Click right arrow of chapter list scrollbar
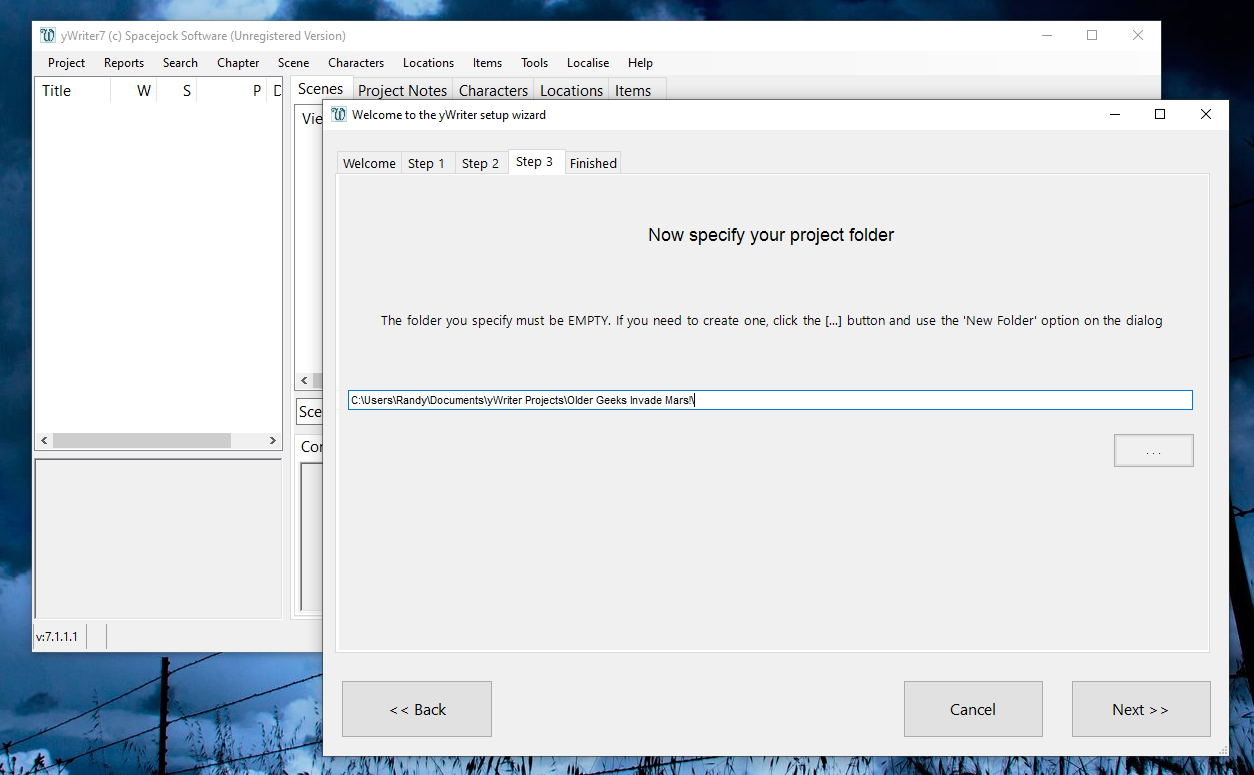 273,440
